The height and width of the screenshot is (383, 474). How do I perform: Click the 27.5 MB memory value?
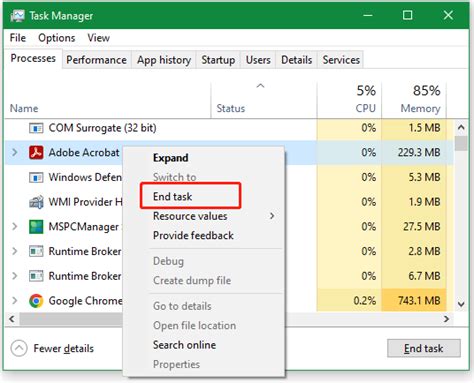click(422, 227)
